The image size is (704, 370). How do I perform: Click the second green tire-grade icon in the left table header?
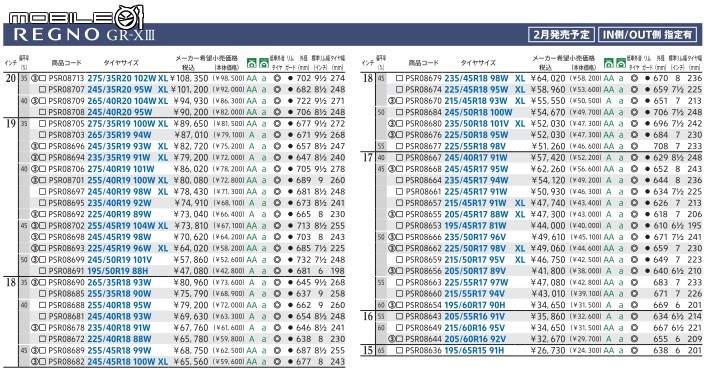pyautogui.click(x=264, y=64)
